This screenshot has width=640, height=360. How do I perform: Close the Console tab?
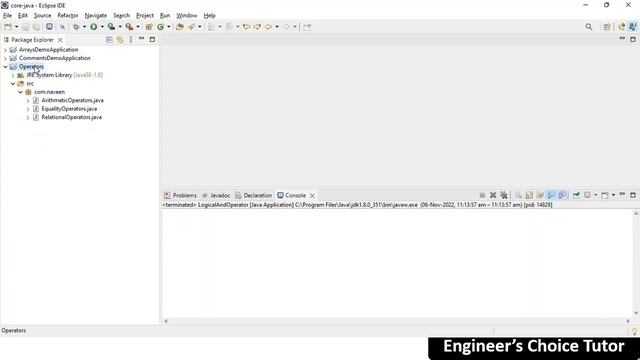[312, 196]
